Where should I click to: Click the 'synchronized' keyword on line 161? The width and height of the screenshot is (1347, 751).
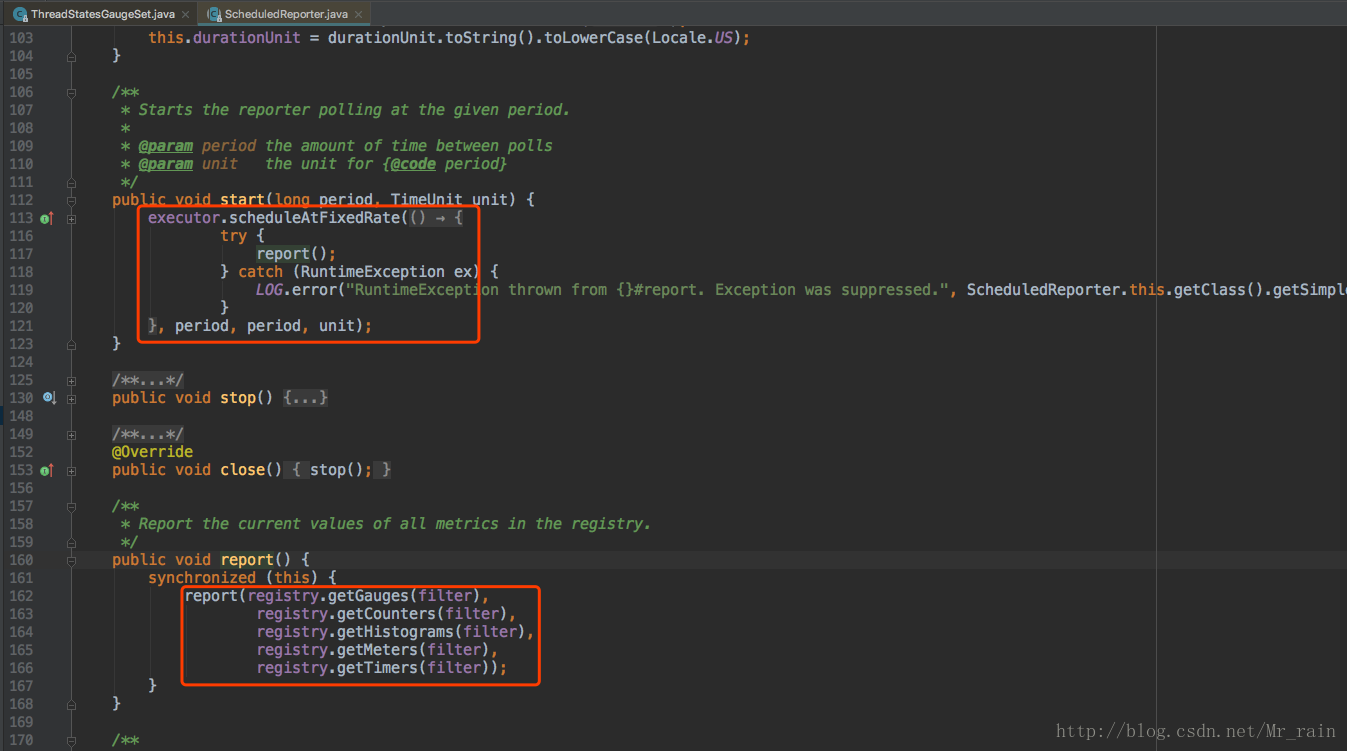(202, 578)
